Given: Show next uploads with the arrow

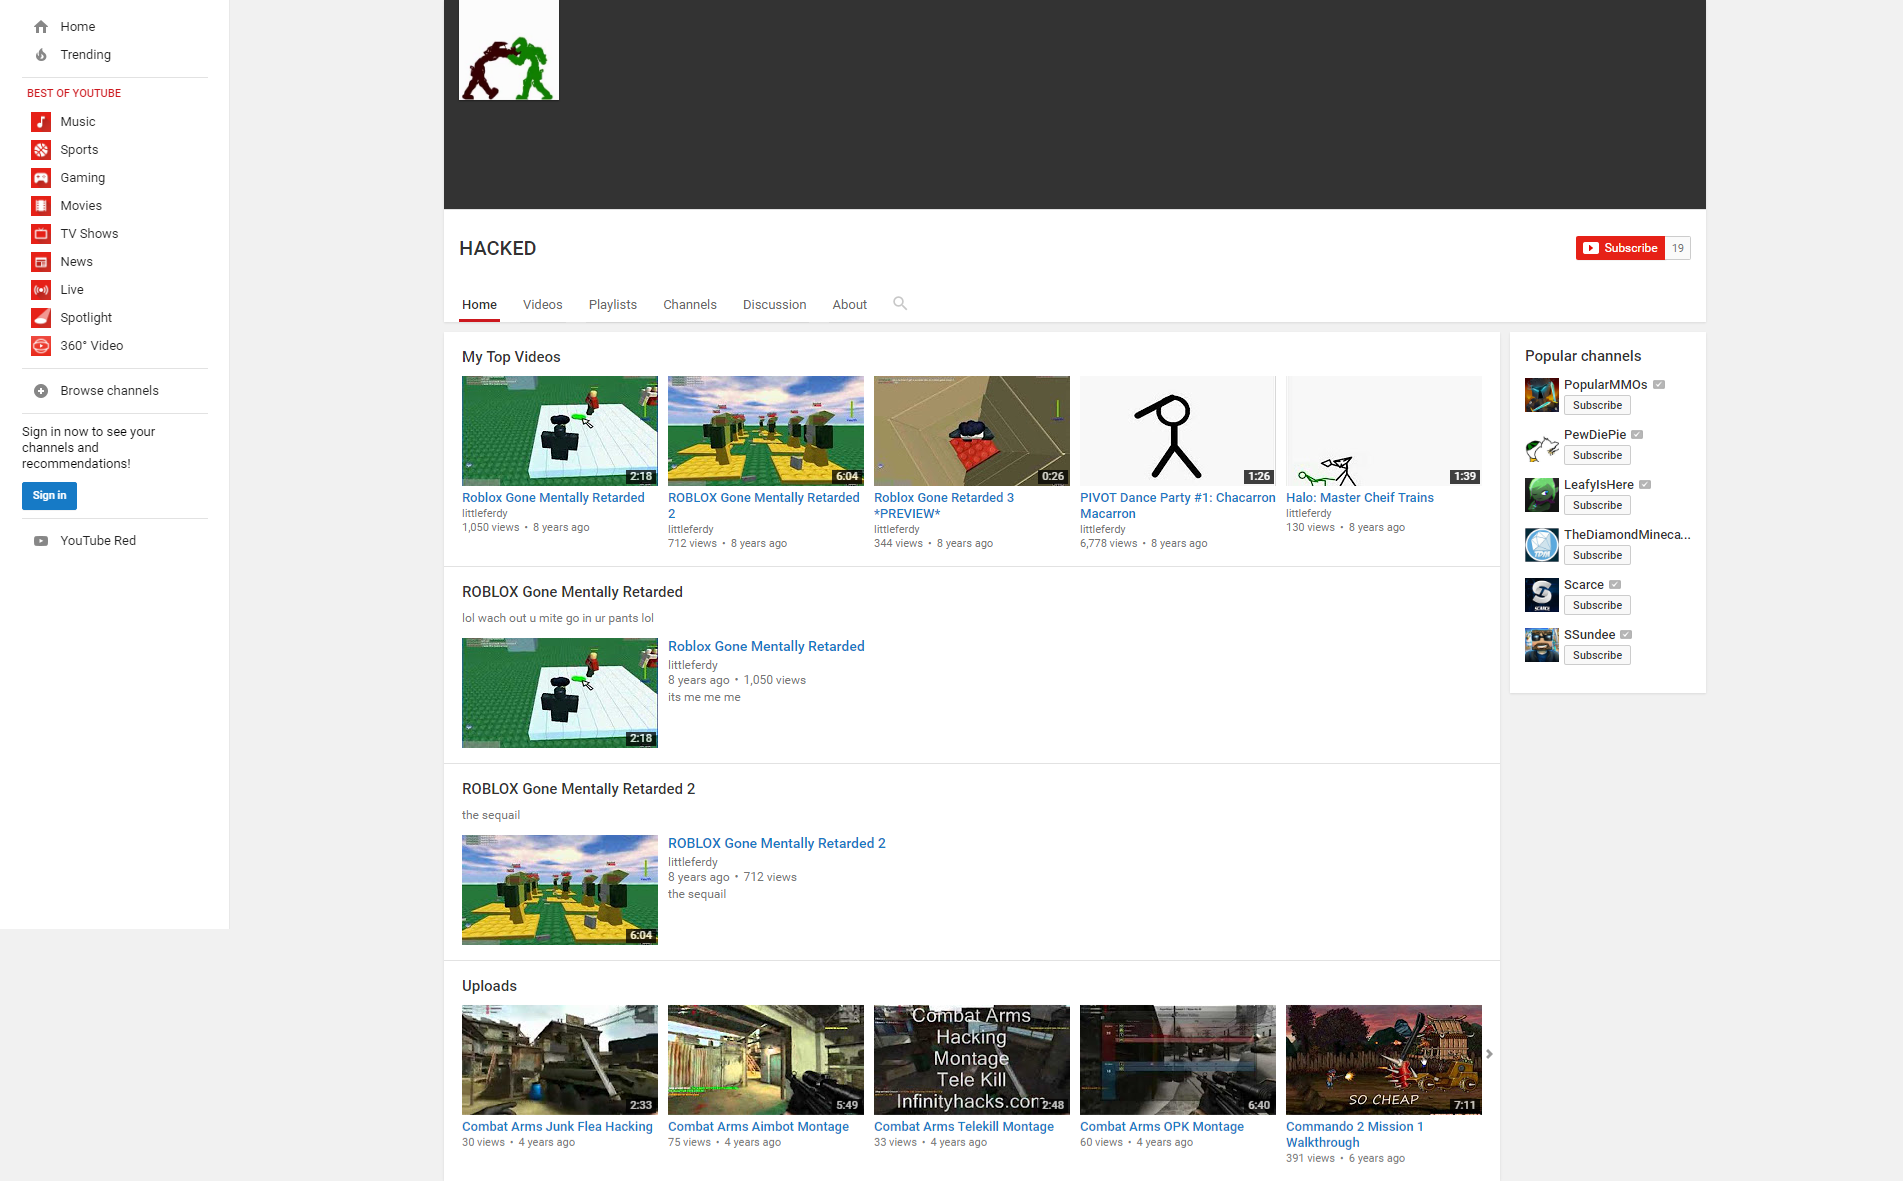Looking at the screenshot, I should click(x=1489, y=1054).
